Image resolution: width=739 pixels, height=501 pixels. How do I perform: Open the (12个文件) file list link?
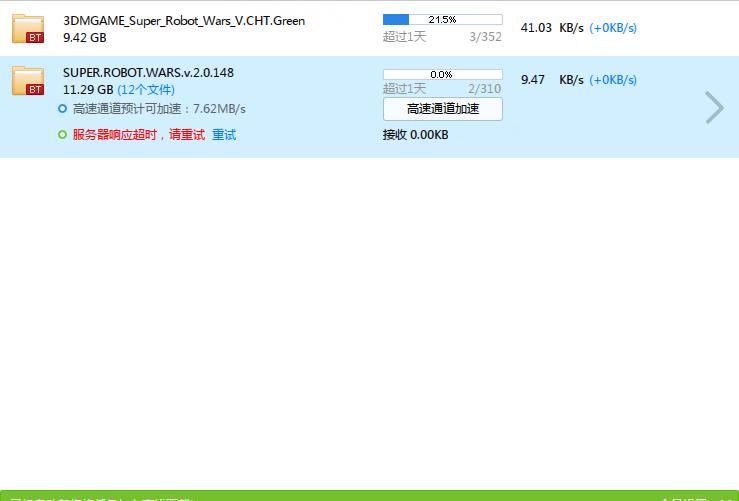tap(146, 90)
